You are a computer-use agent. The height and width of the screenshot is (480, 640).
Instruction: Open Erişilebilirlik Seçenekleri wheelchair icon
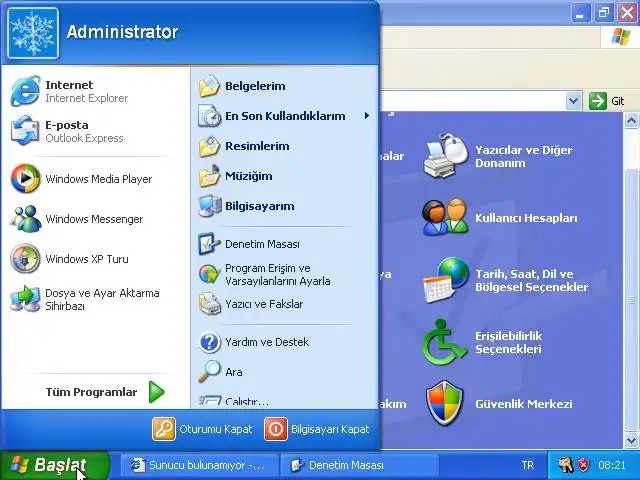point(444,342)
